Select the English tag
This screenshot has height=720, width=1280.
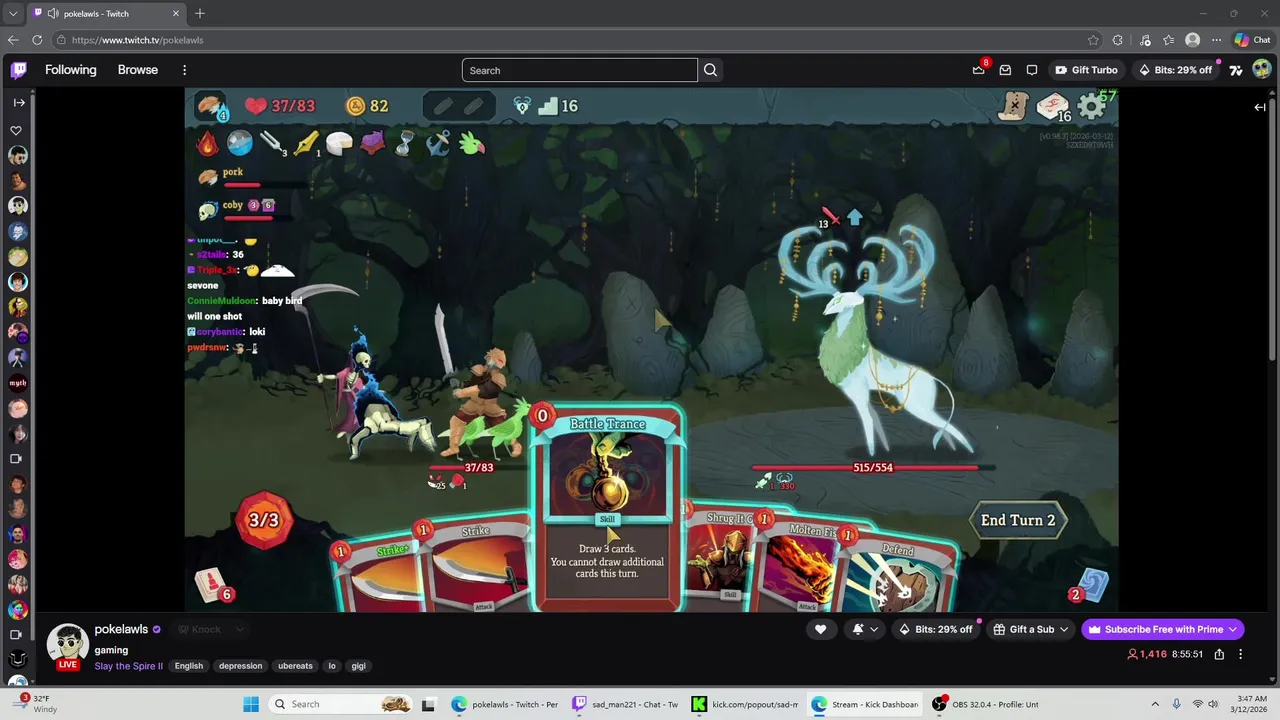(188, 666)
